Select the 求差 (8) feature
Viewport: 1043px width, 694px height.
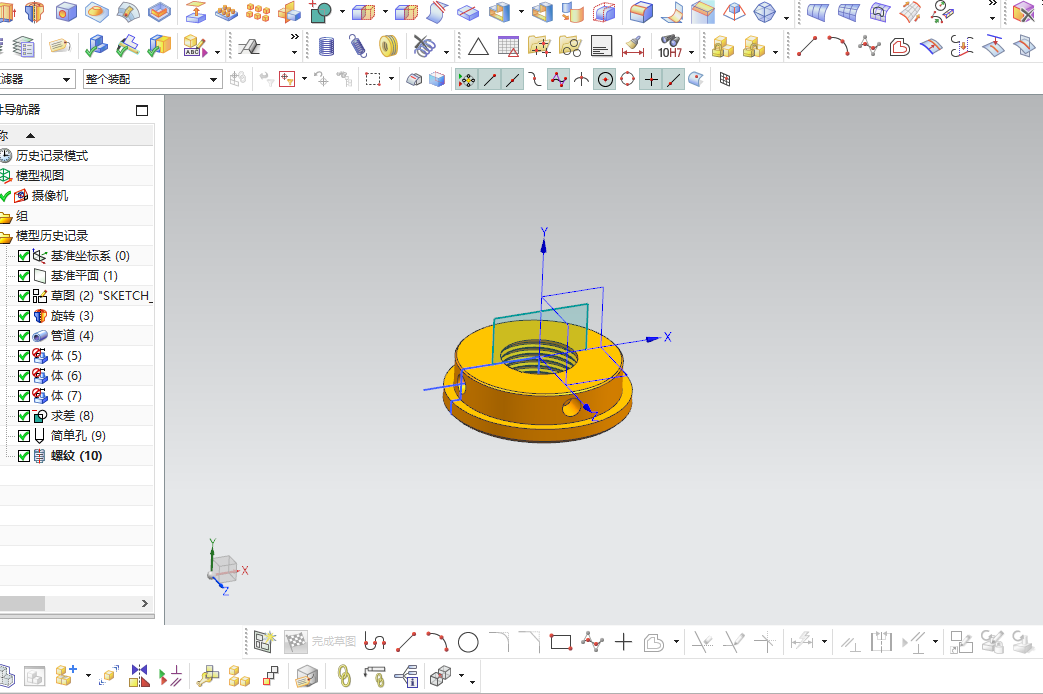tap(73, 416)
